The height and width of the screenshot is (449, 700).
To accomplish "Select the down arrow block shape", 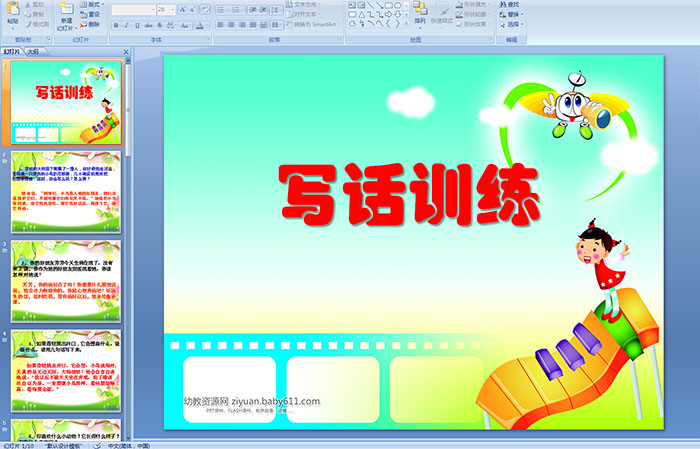I will coord(397,14).
